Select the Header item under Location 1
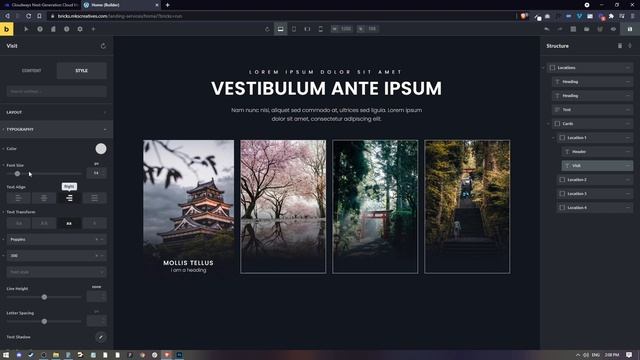The height and width of the screenshot is (360, 640). coord(598,151)
